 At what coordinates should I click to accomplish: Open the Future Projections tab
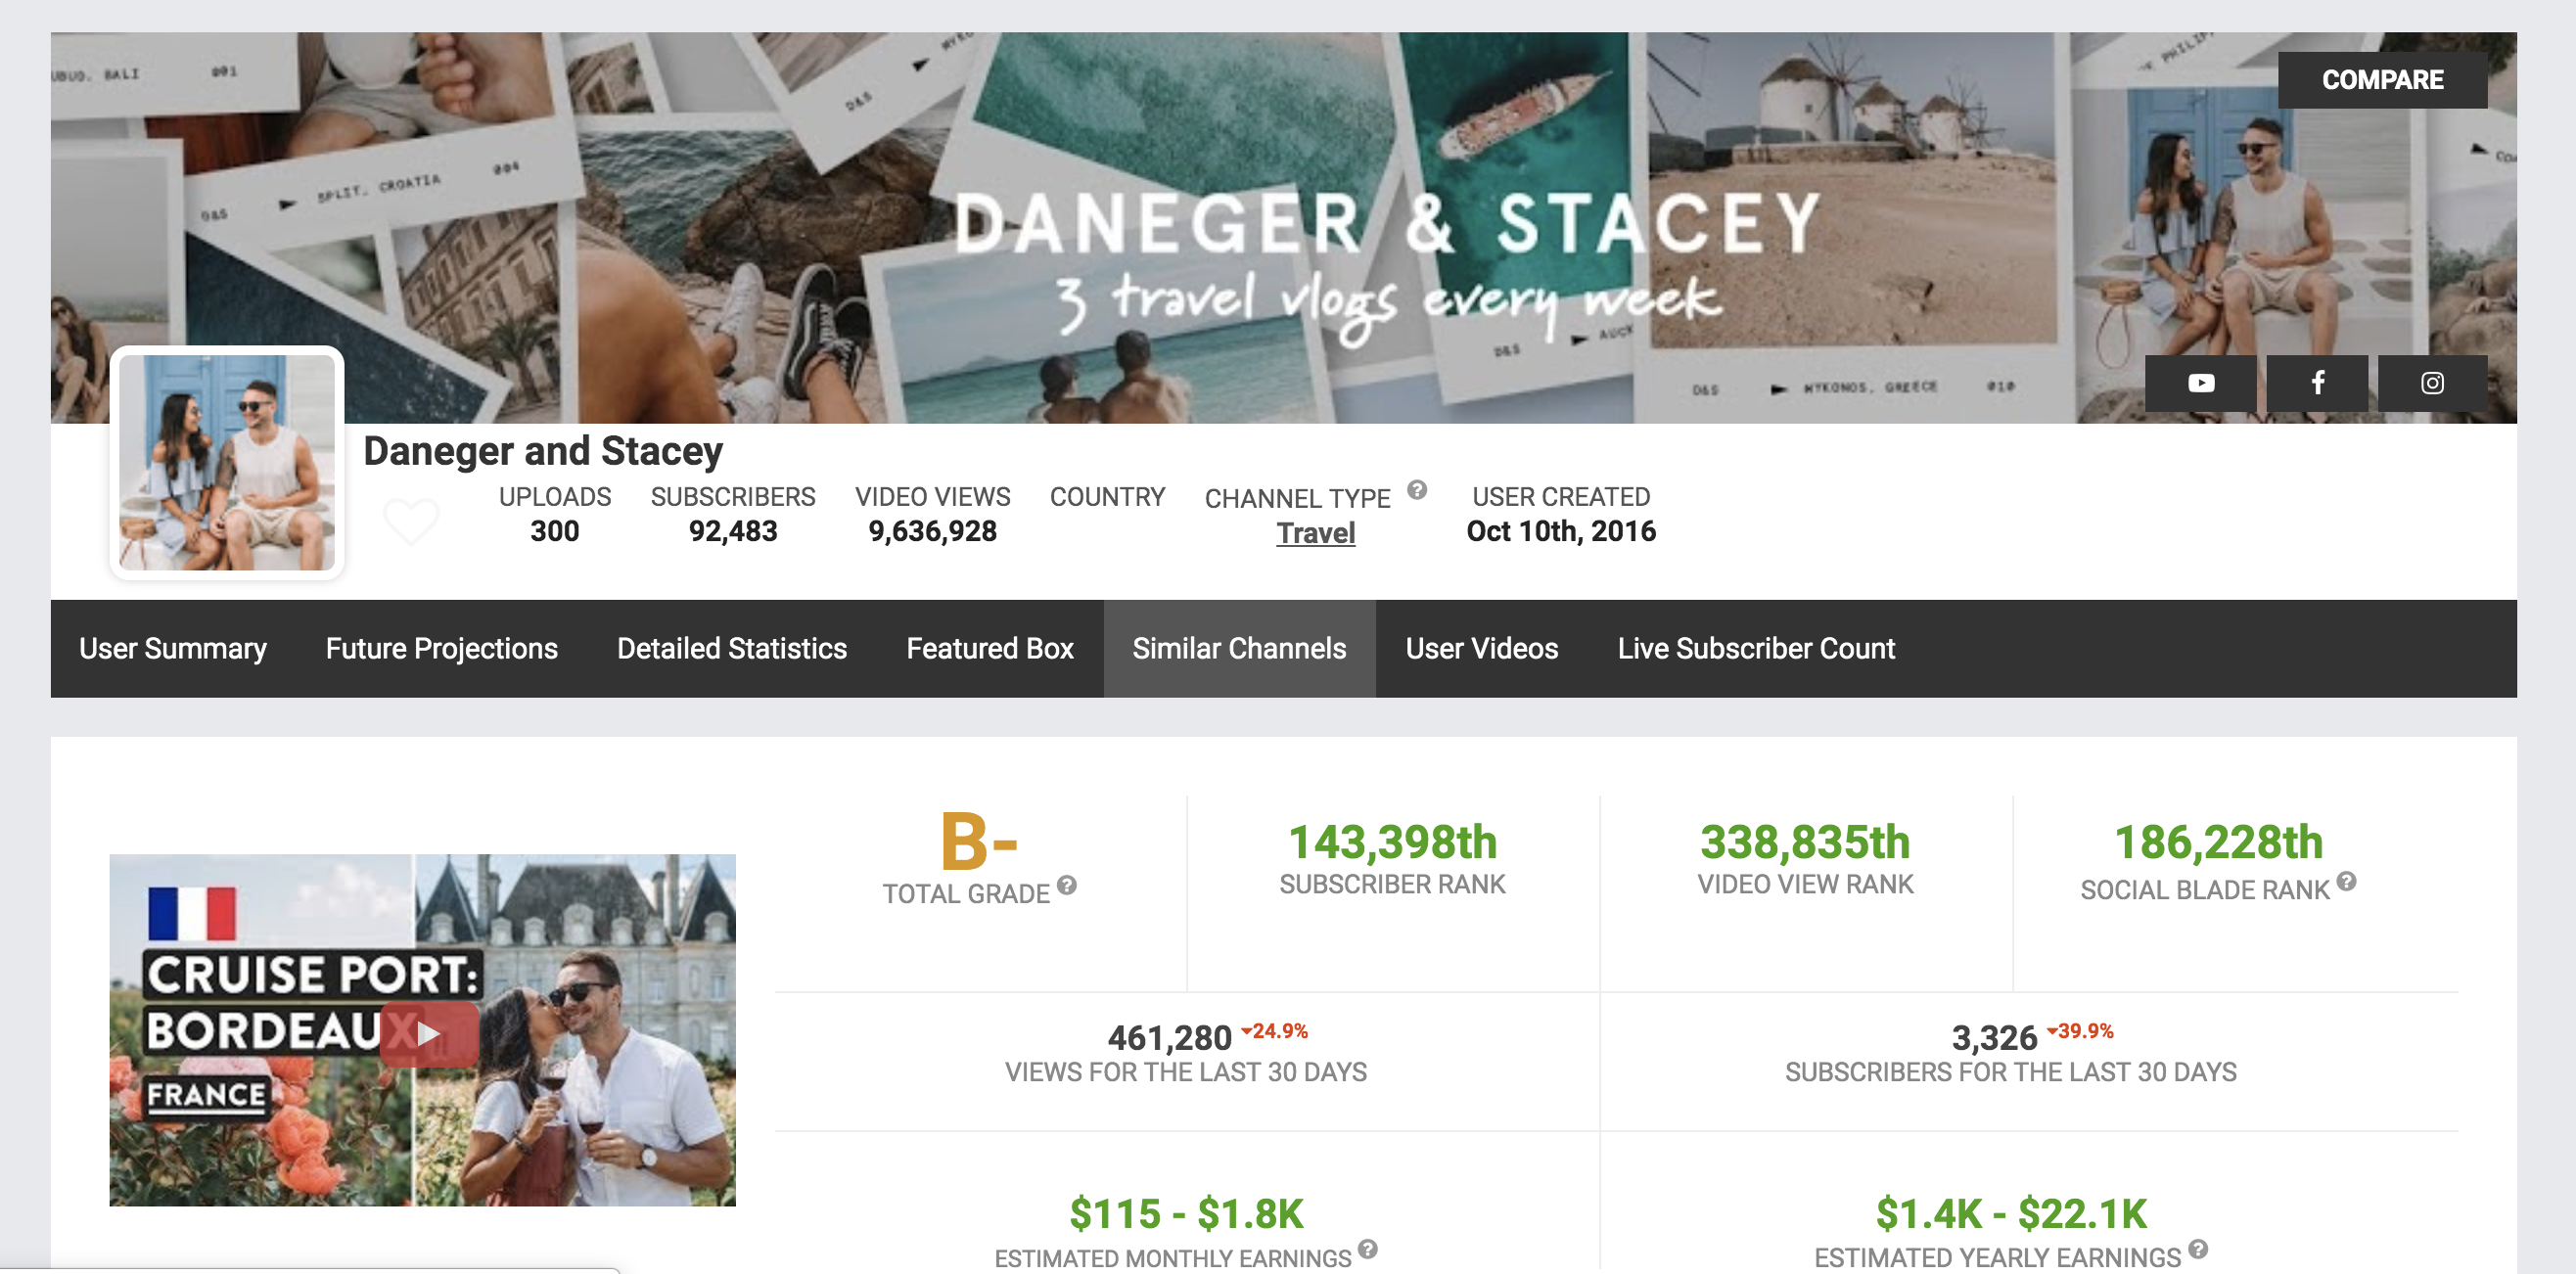[x=441, y=649]
